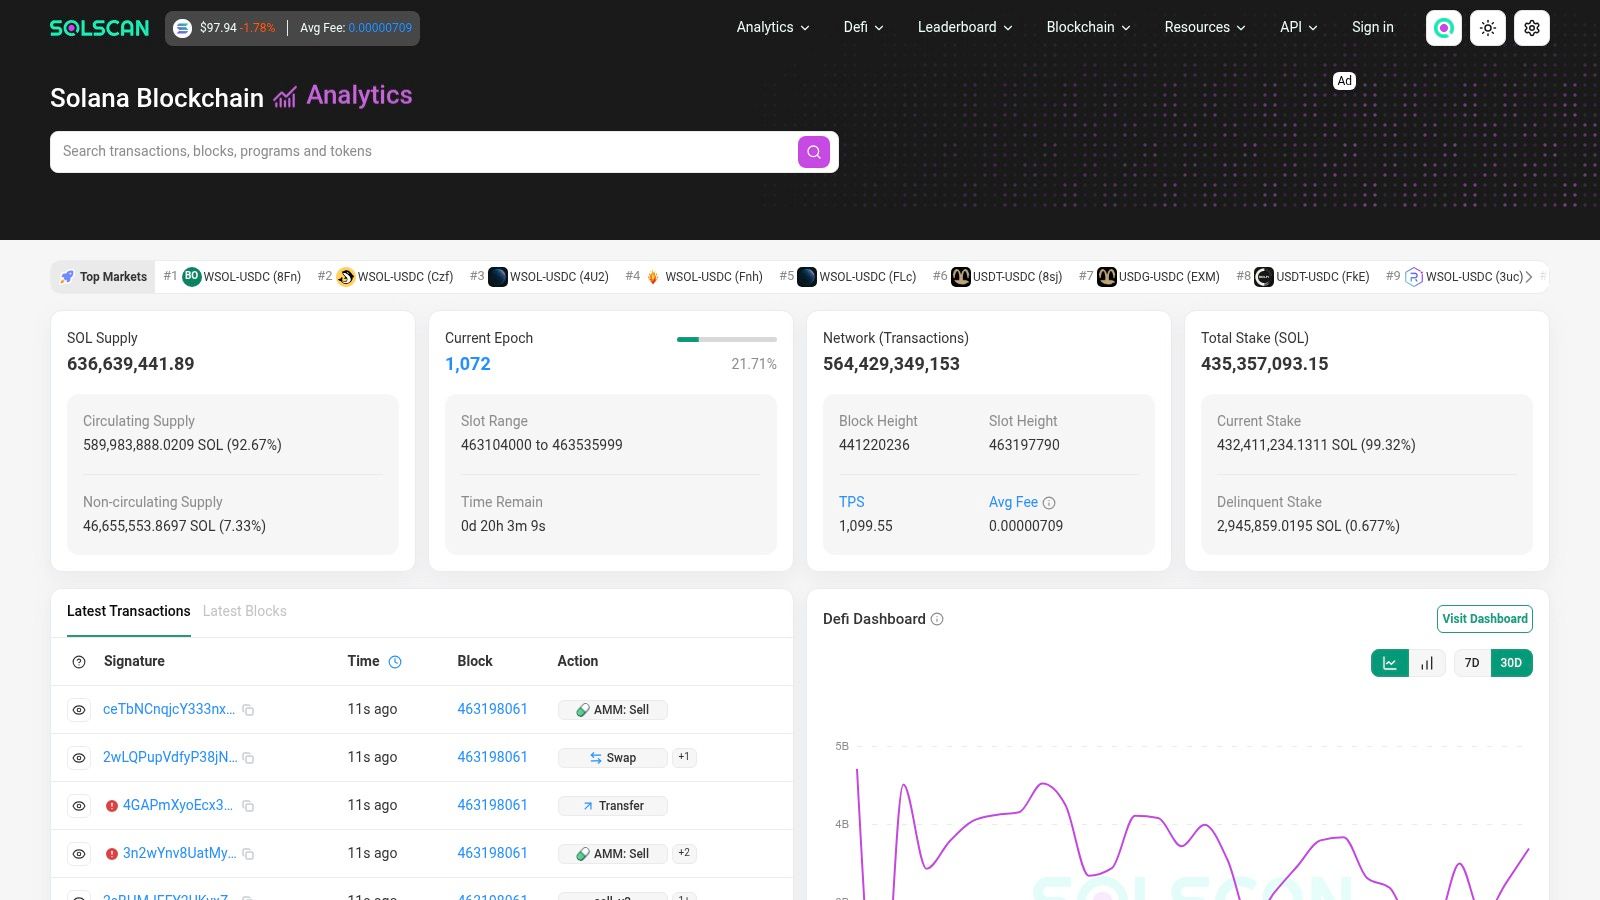This screenshot has height=900, width=1600.
Task: Open the settings gear icon
Action: pos(1532,28)
